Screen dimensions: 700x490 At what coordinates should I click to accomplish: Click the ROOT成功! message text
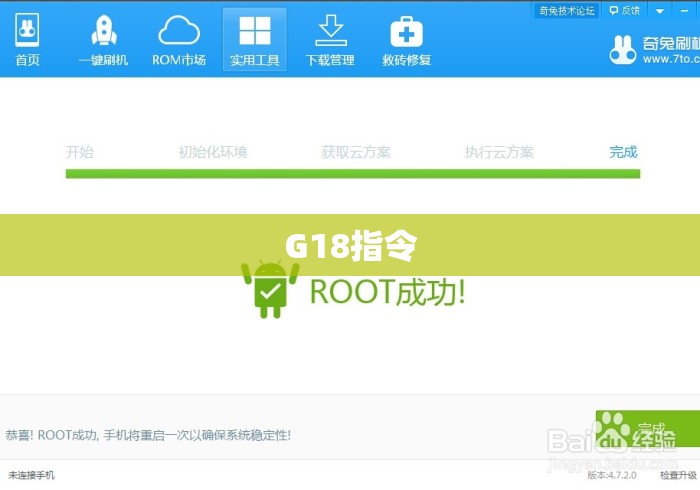388,292
